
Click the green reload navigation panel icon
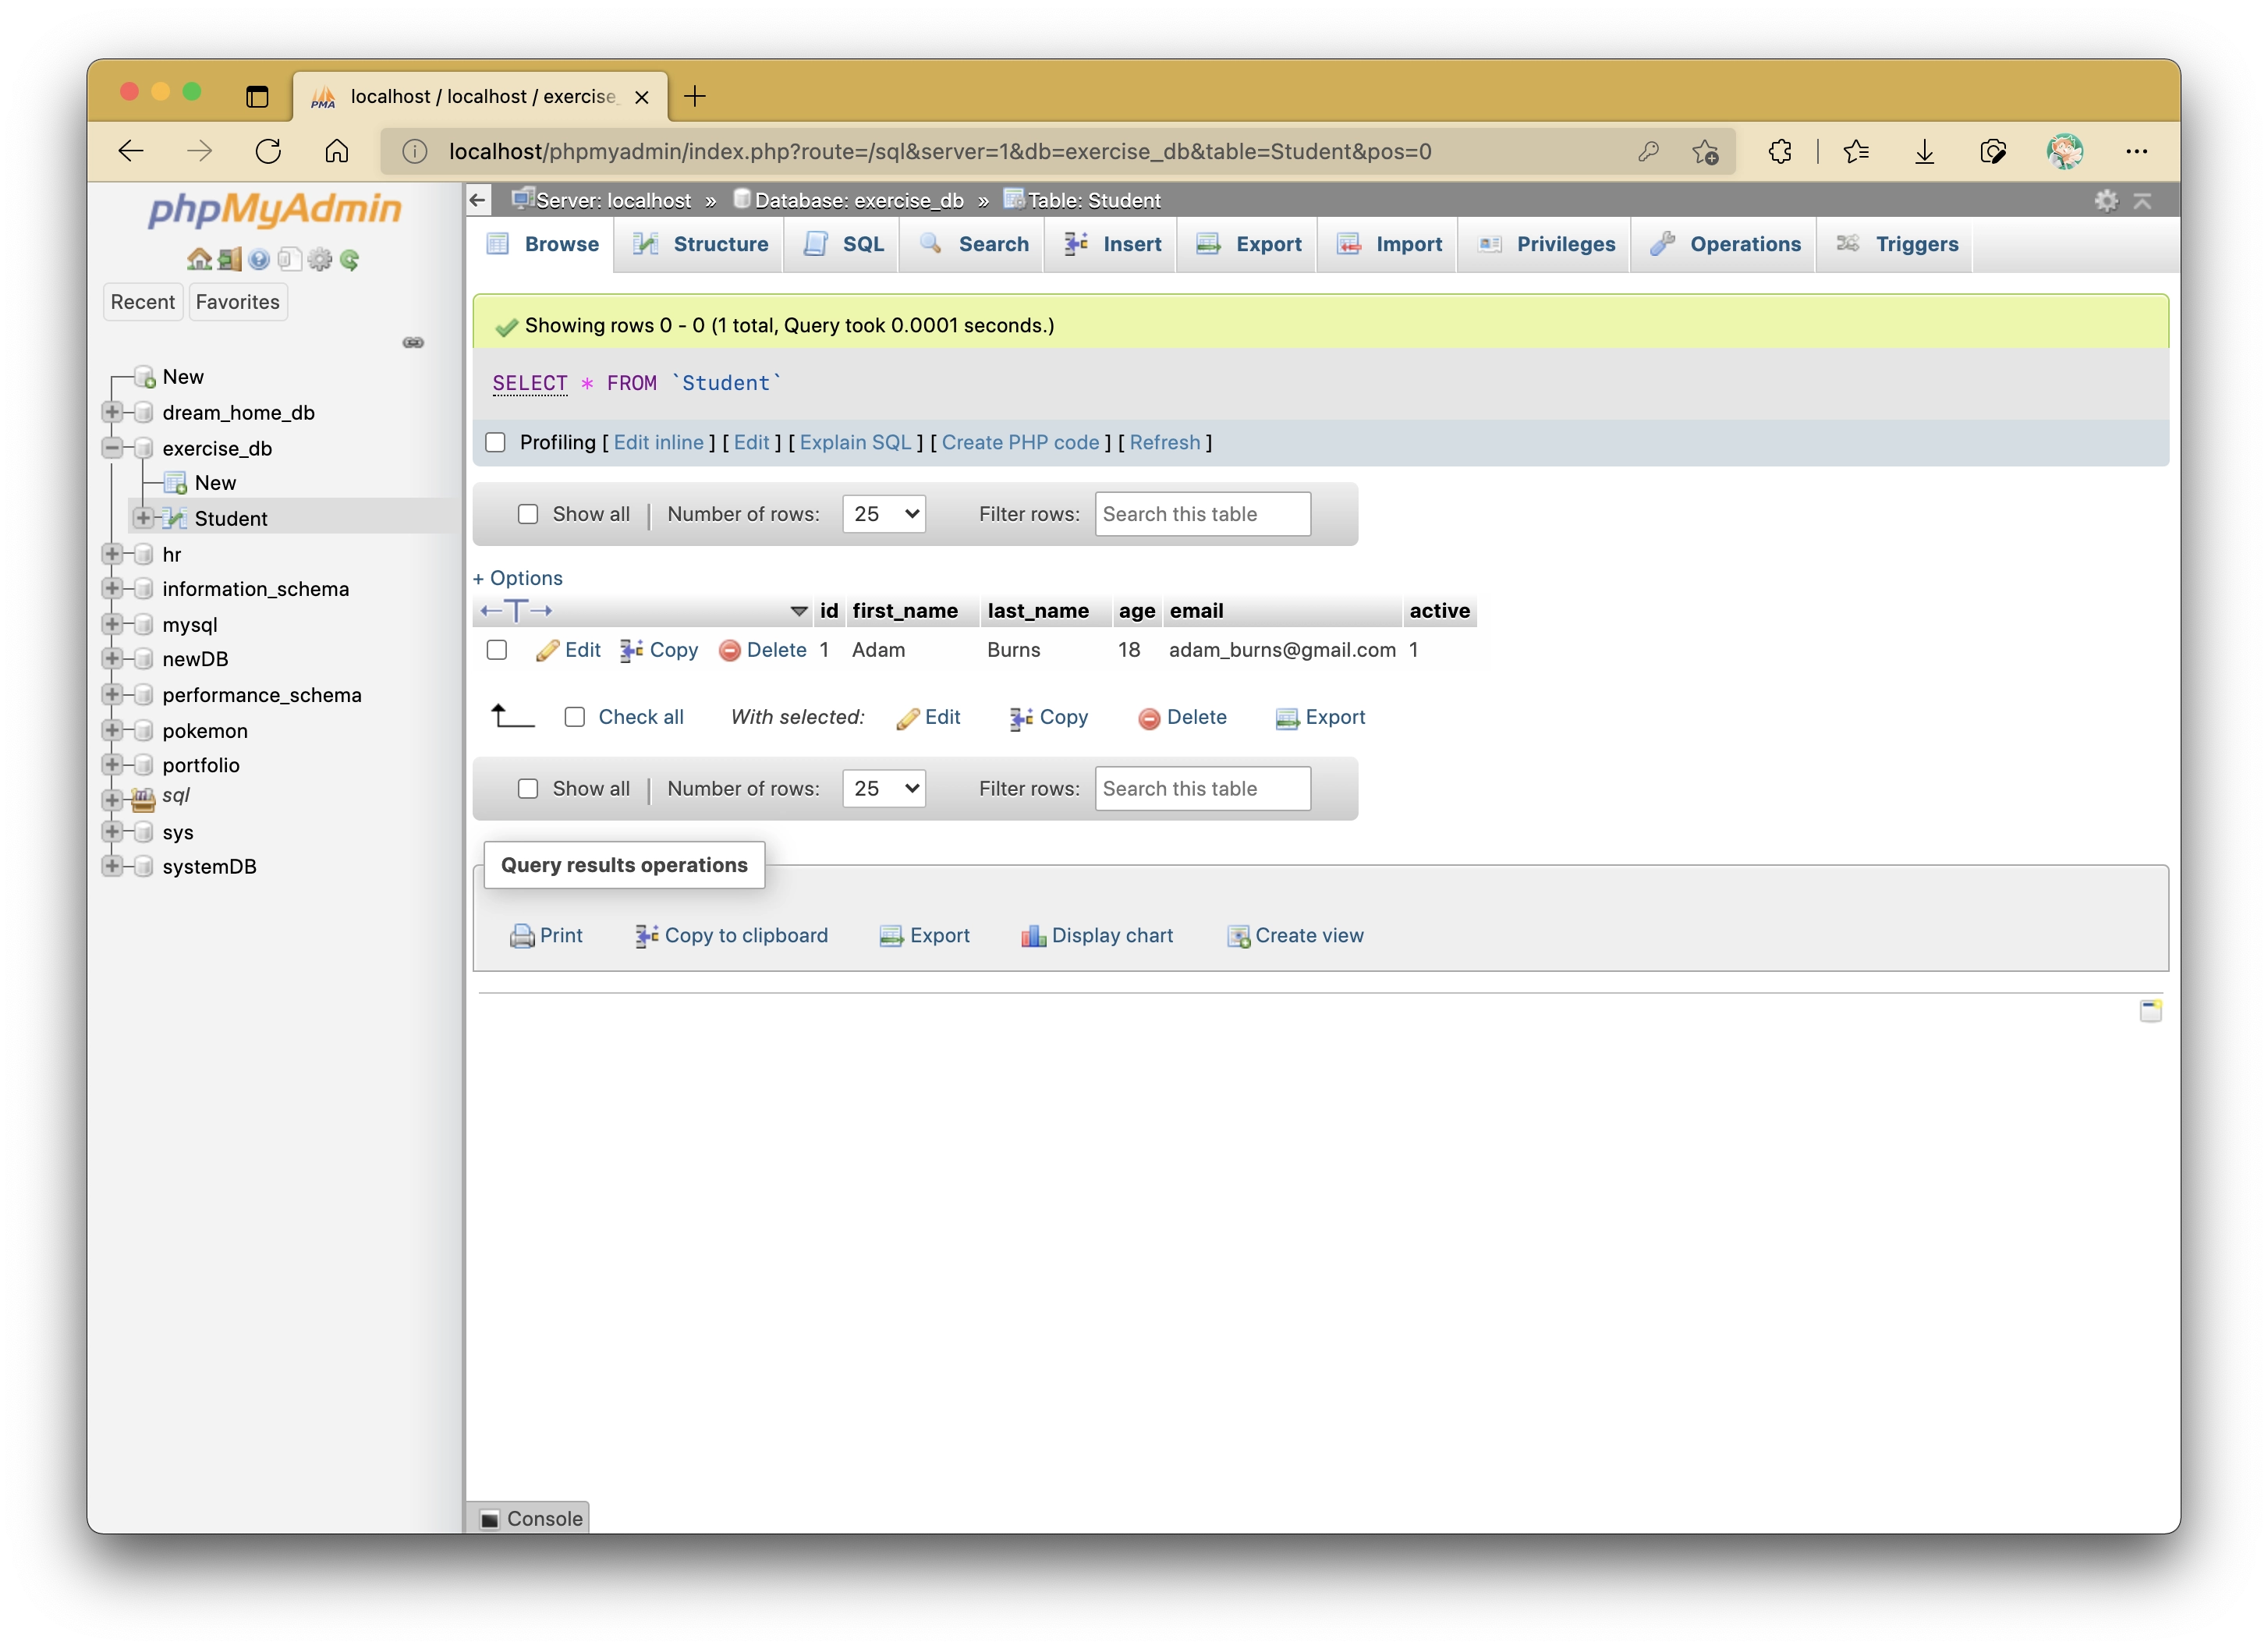coord(349,260)
